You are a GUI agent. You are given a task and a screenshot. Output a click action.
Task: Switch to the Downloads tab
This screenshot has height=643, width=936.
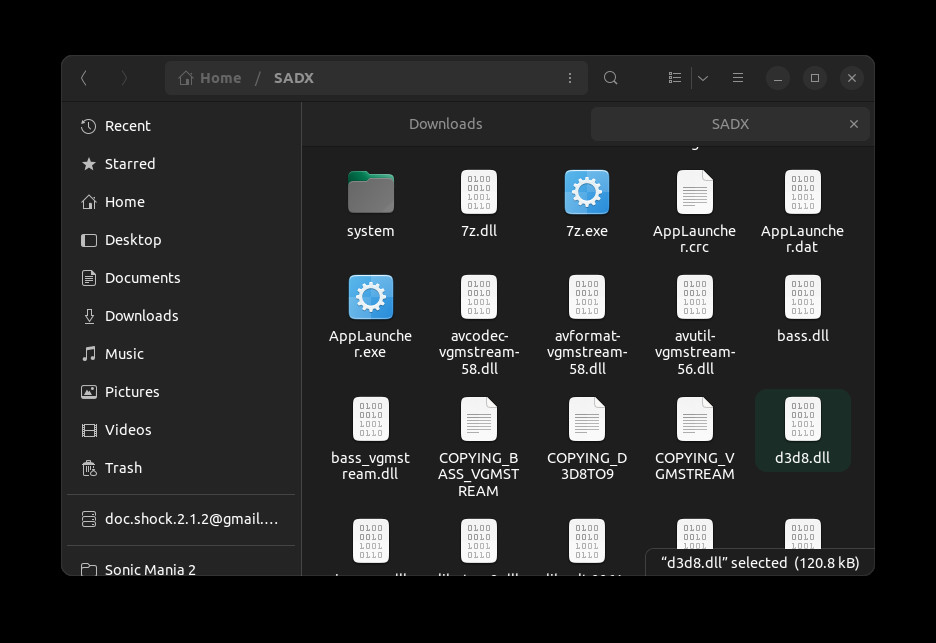pos(445,124)
